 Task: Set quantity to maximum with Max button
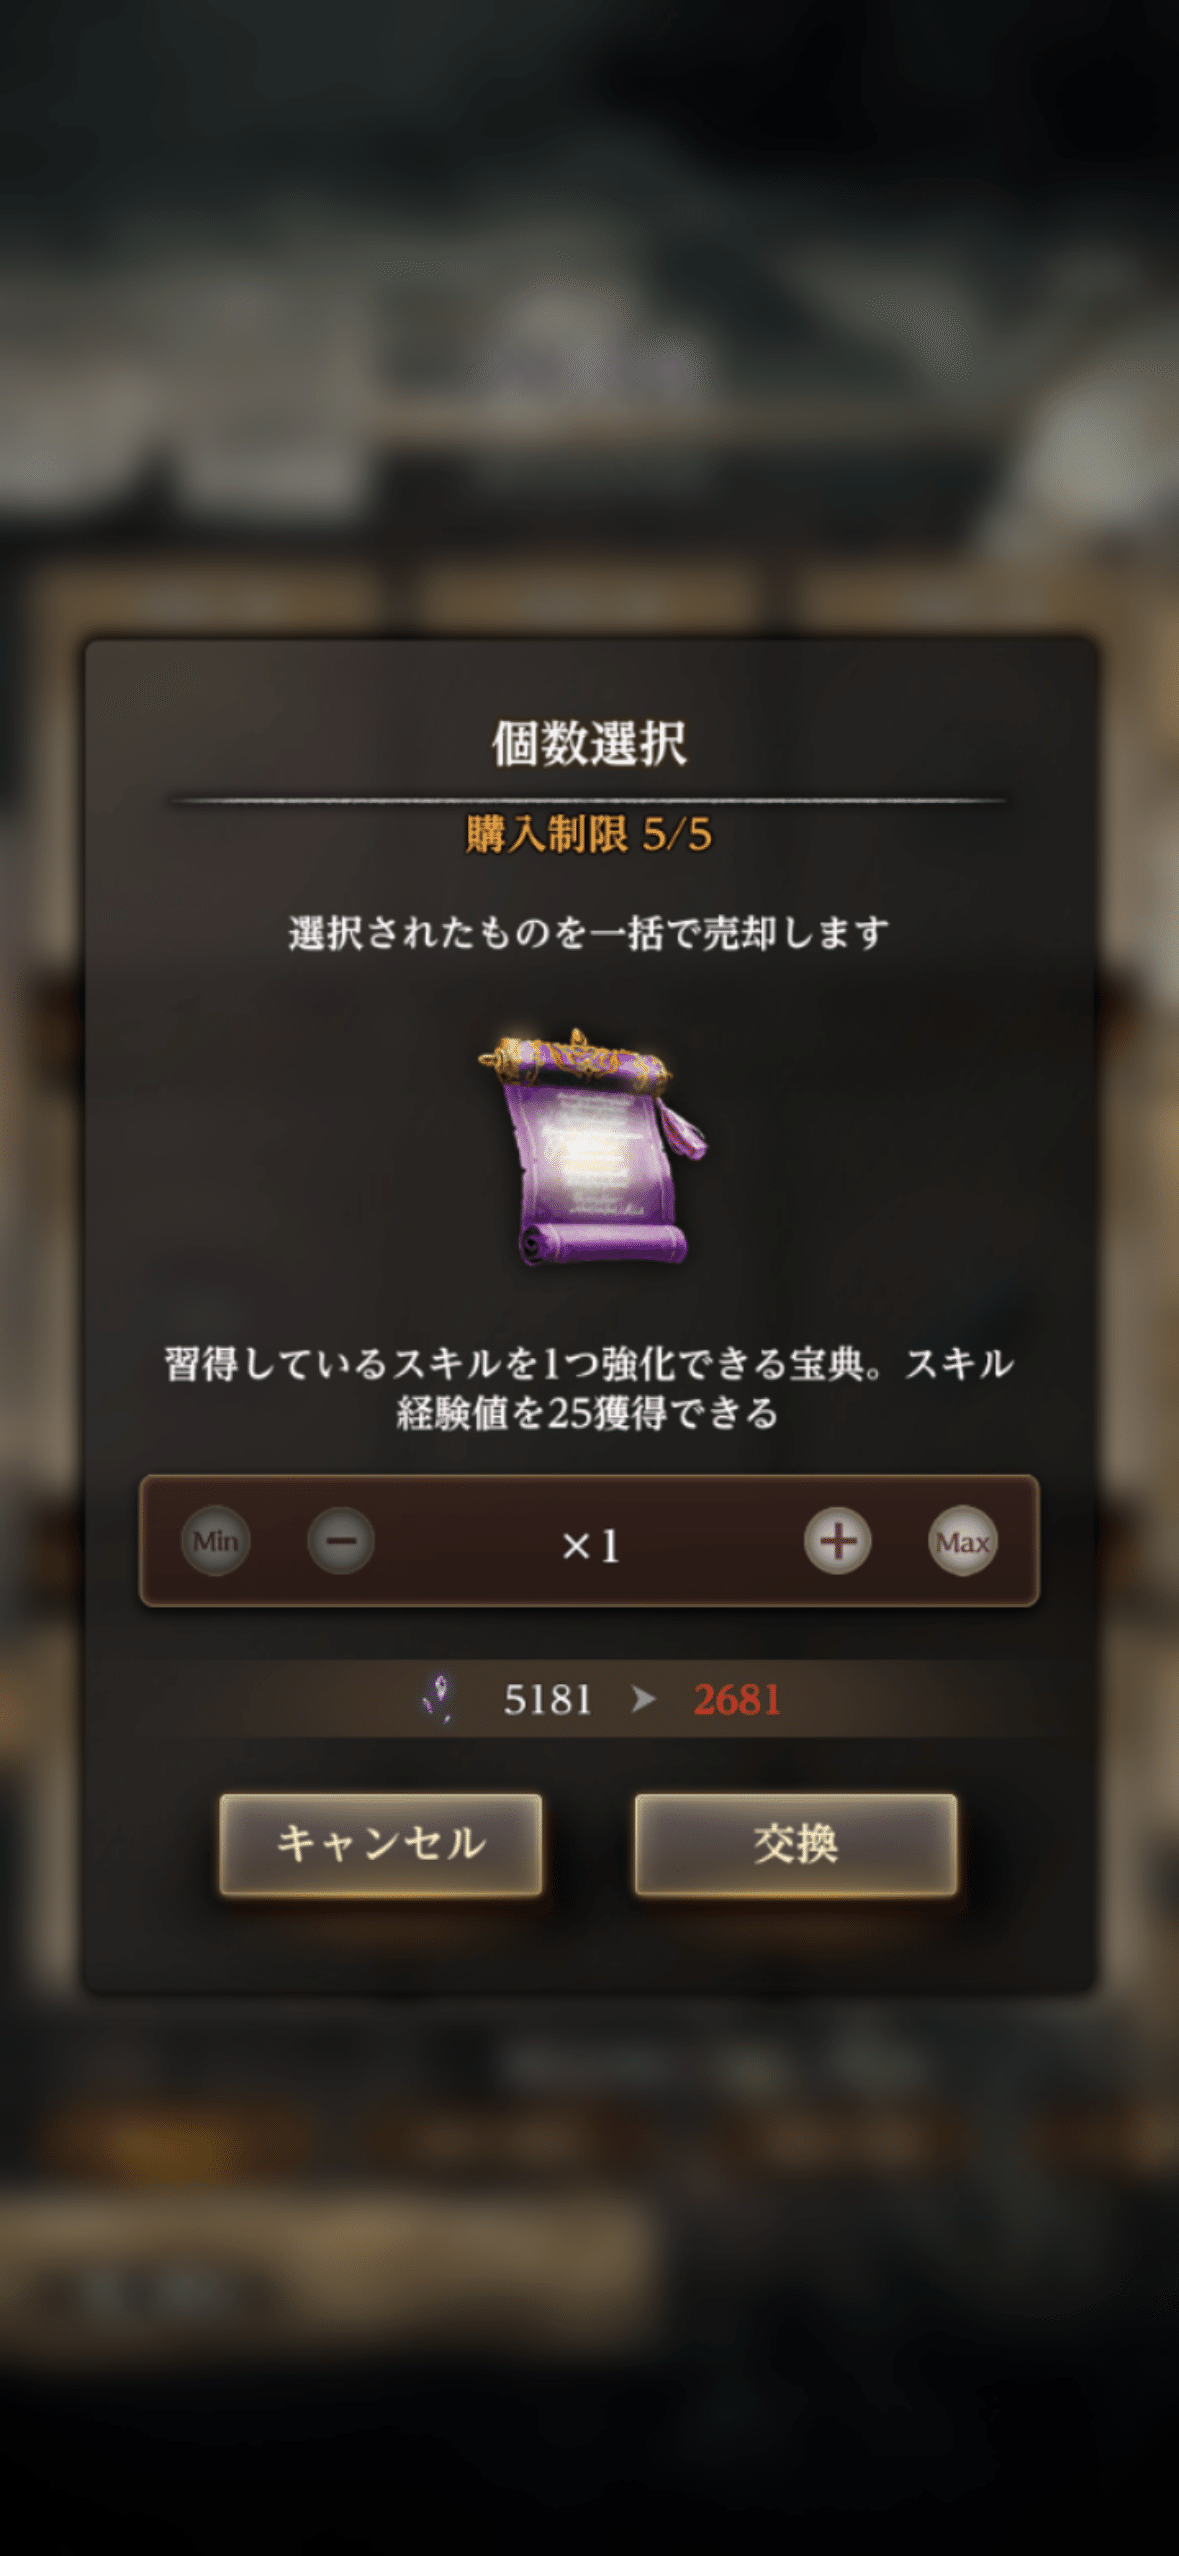tap(963, 1541)
